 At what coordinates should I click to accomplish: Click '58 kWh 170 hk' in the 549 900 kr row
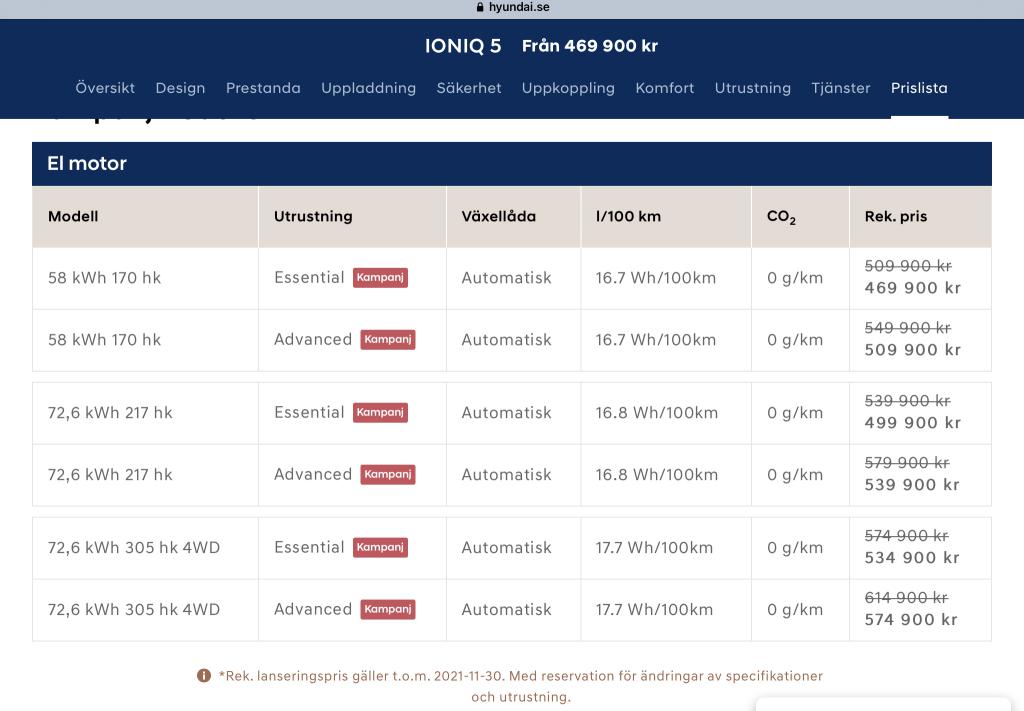[x=104, y=340]
